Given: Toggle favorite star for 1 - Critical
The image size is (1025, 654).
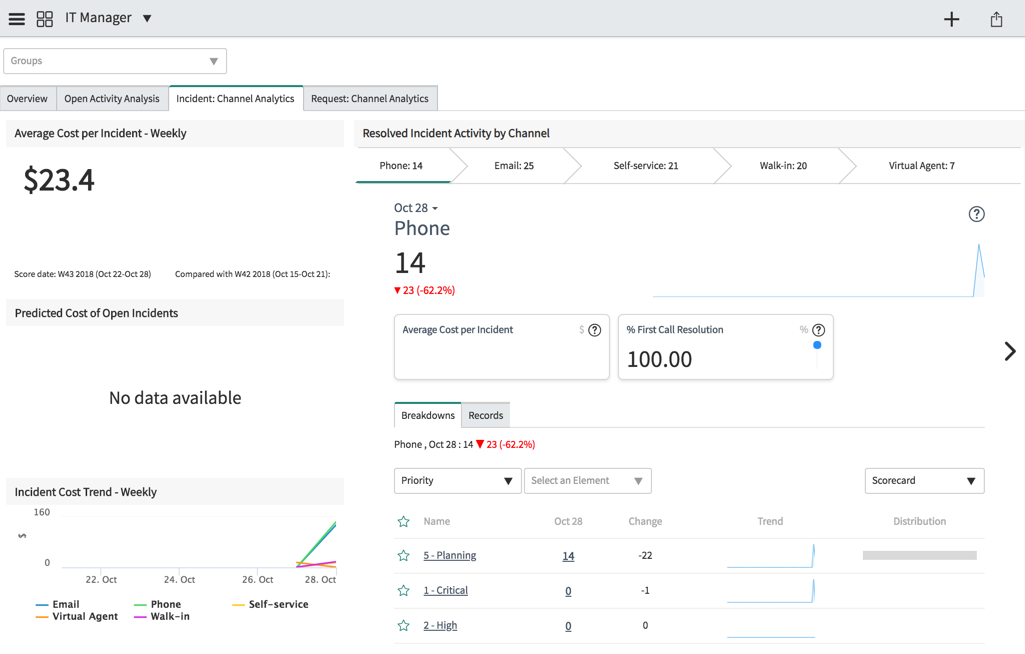Looking at the screenshot, I should (403, 591).
